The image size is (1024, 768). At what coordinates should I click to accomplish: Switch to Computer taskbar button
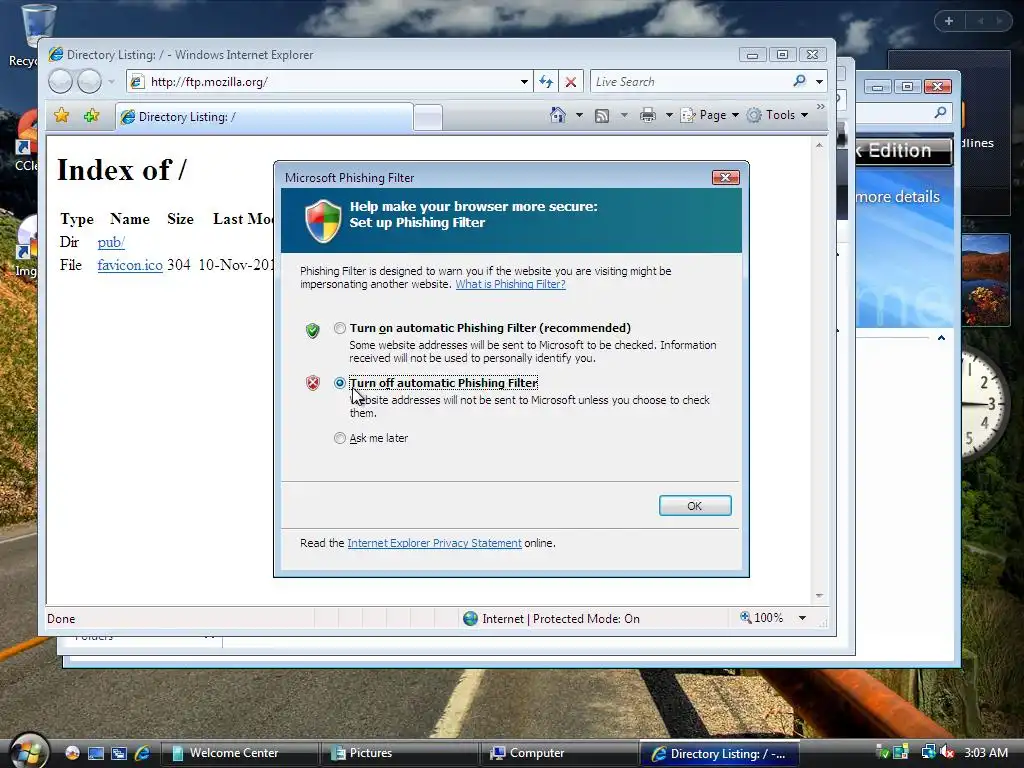pos(560,753)
